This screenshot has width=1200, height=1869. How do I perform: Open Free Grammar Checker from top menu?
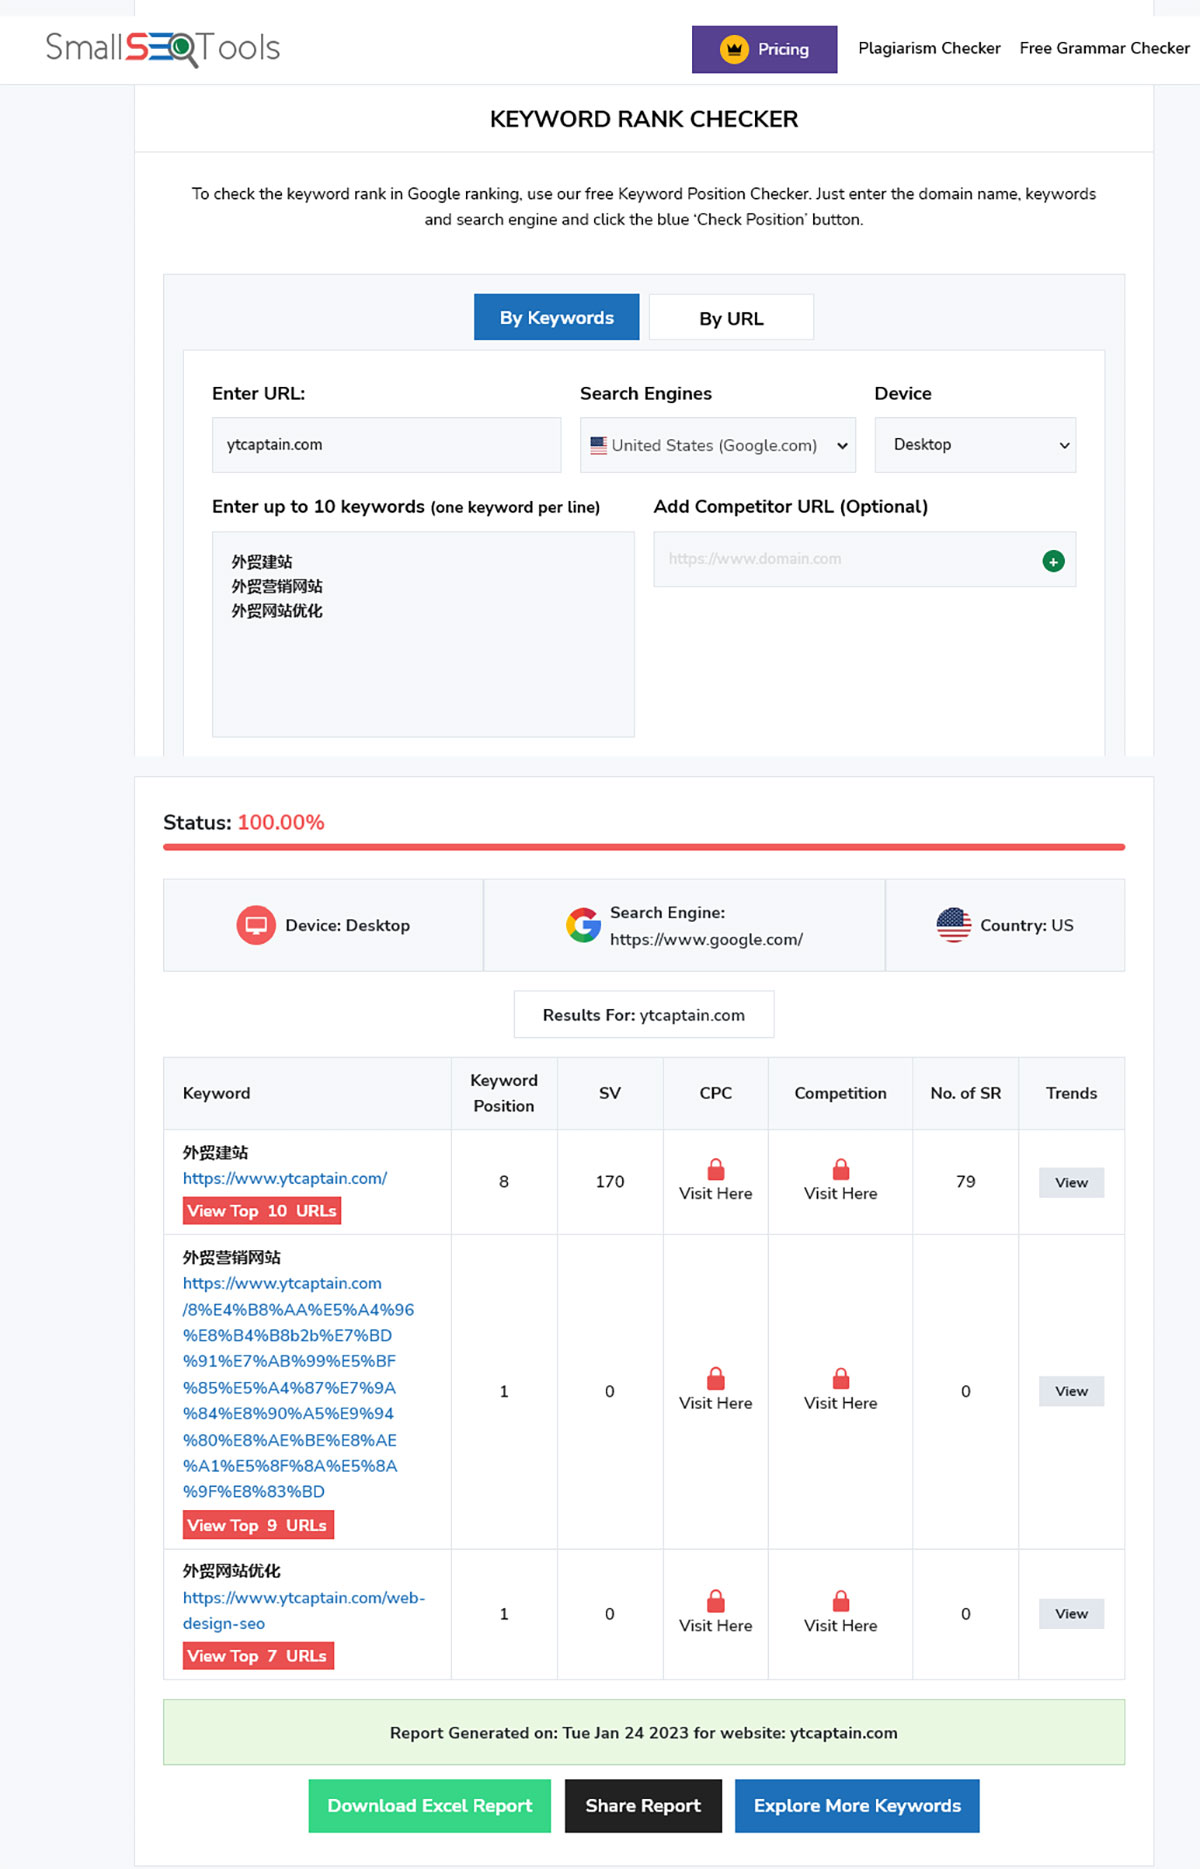[1104, 48]
